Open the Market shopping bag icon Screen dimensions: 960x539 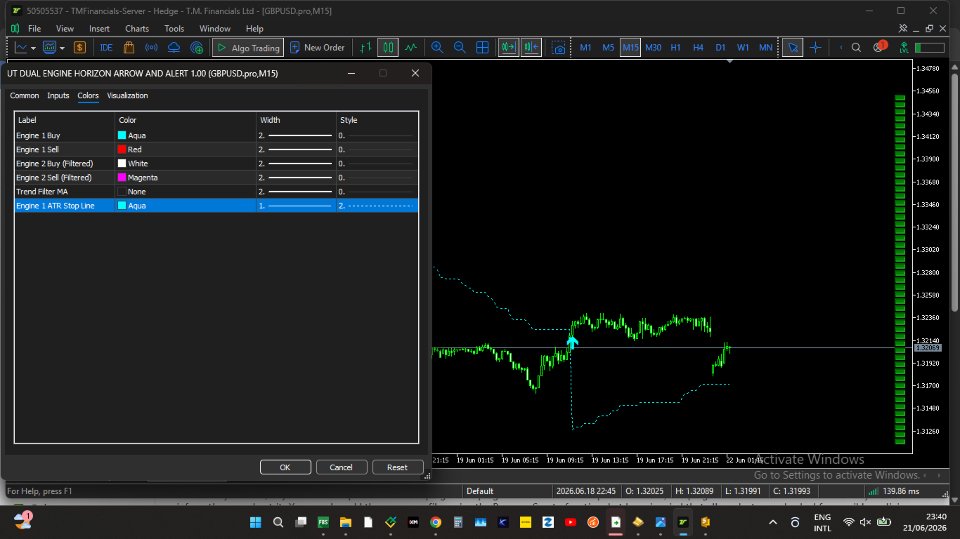pyautogui.click(x=129, y=47)
